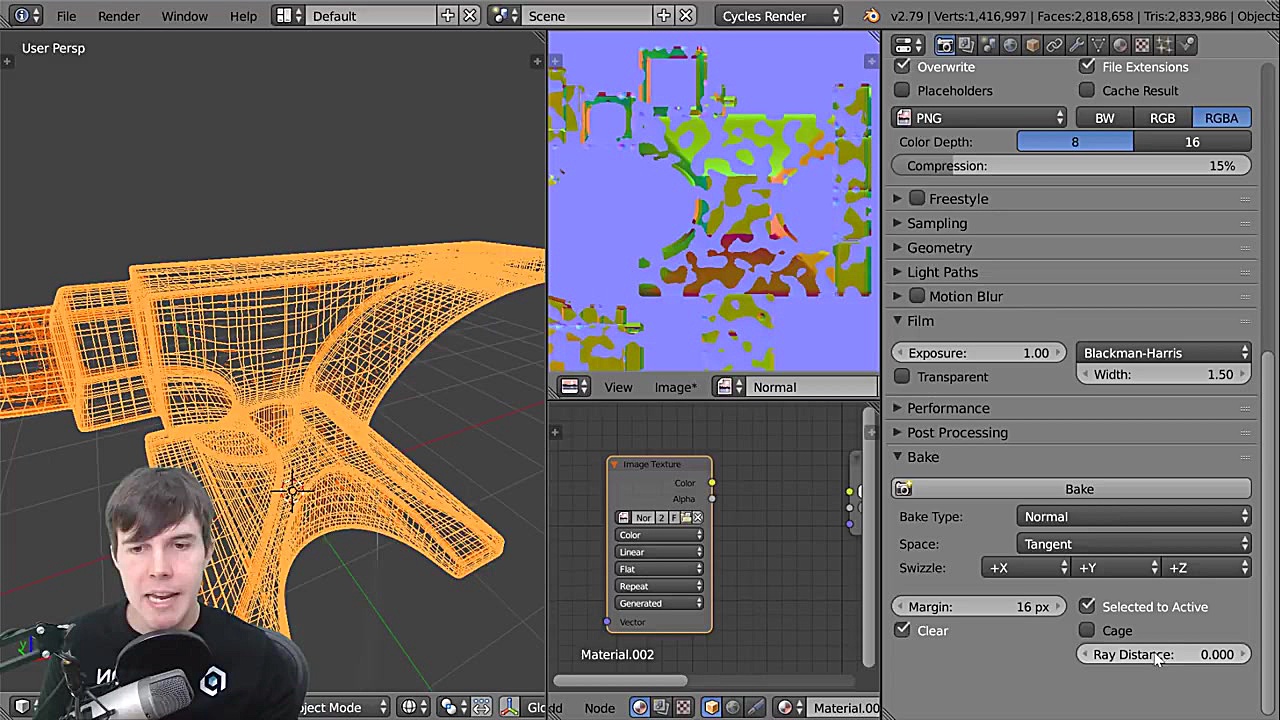Collapse the Bake panel
Viewport: 1280px width, 720px height.
(x=923, y=457)
